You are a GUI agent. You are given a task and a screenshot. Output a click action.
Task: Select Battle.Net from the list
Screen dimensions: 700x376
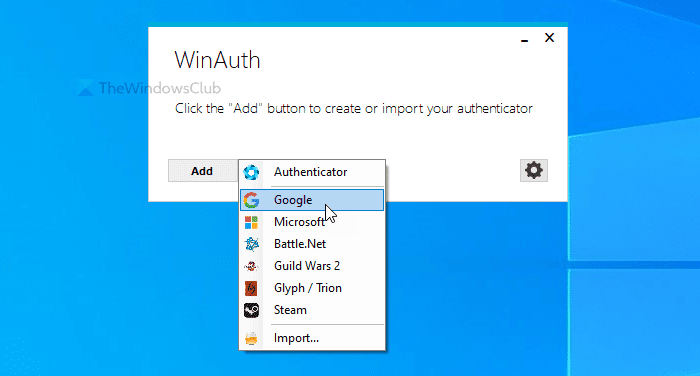point(312,244)
